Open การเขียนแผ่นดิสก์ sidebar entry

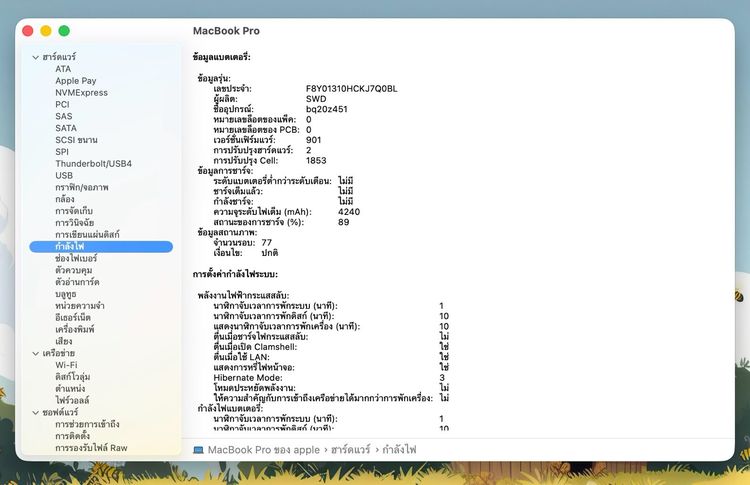(87, 235)
